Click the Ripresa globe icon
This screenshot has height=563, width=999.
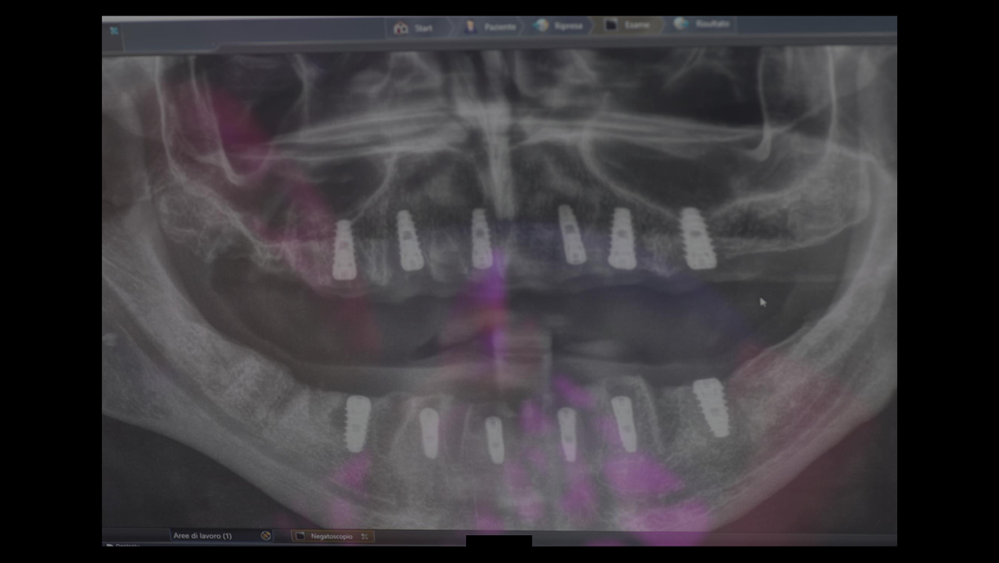coord(542,26)
